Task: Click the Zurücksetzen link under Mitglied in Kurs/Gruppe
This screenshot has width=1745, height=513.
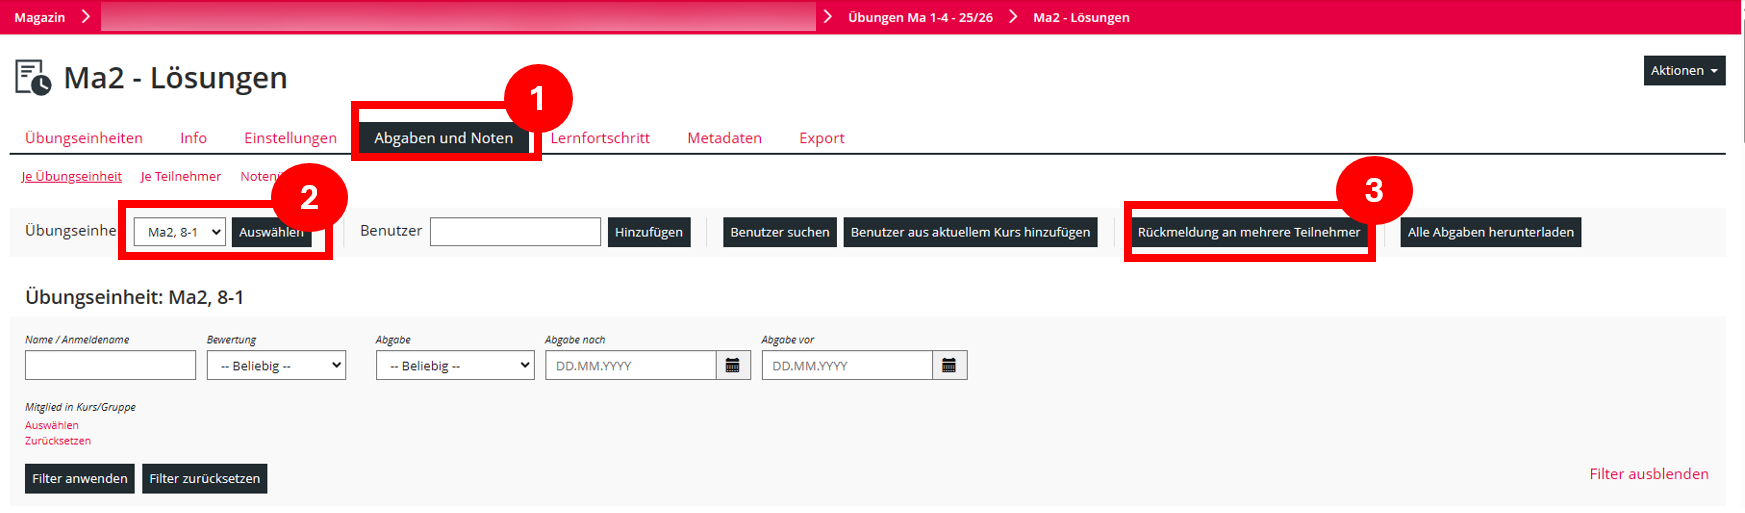Action: point(58,441)
